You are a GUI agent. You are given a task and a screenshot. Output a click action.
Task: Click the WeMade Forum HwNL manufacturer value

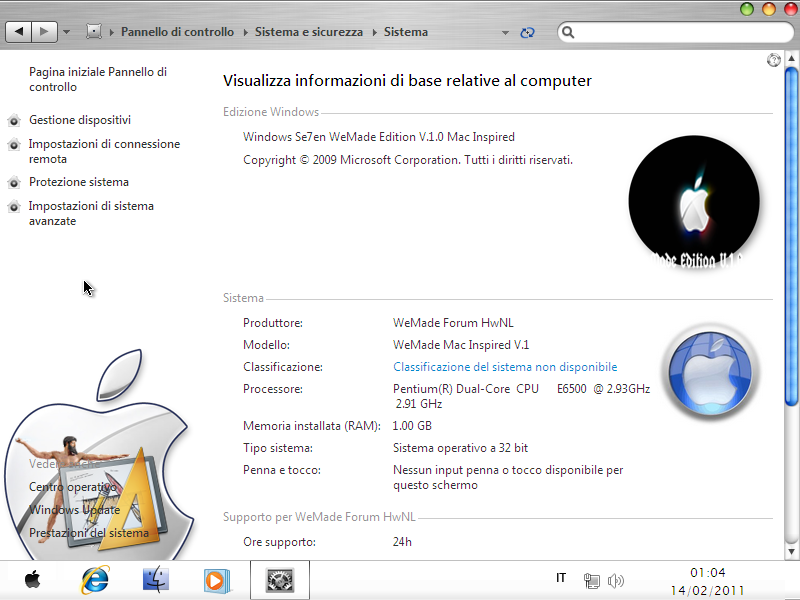453,323
